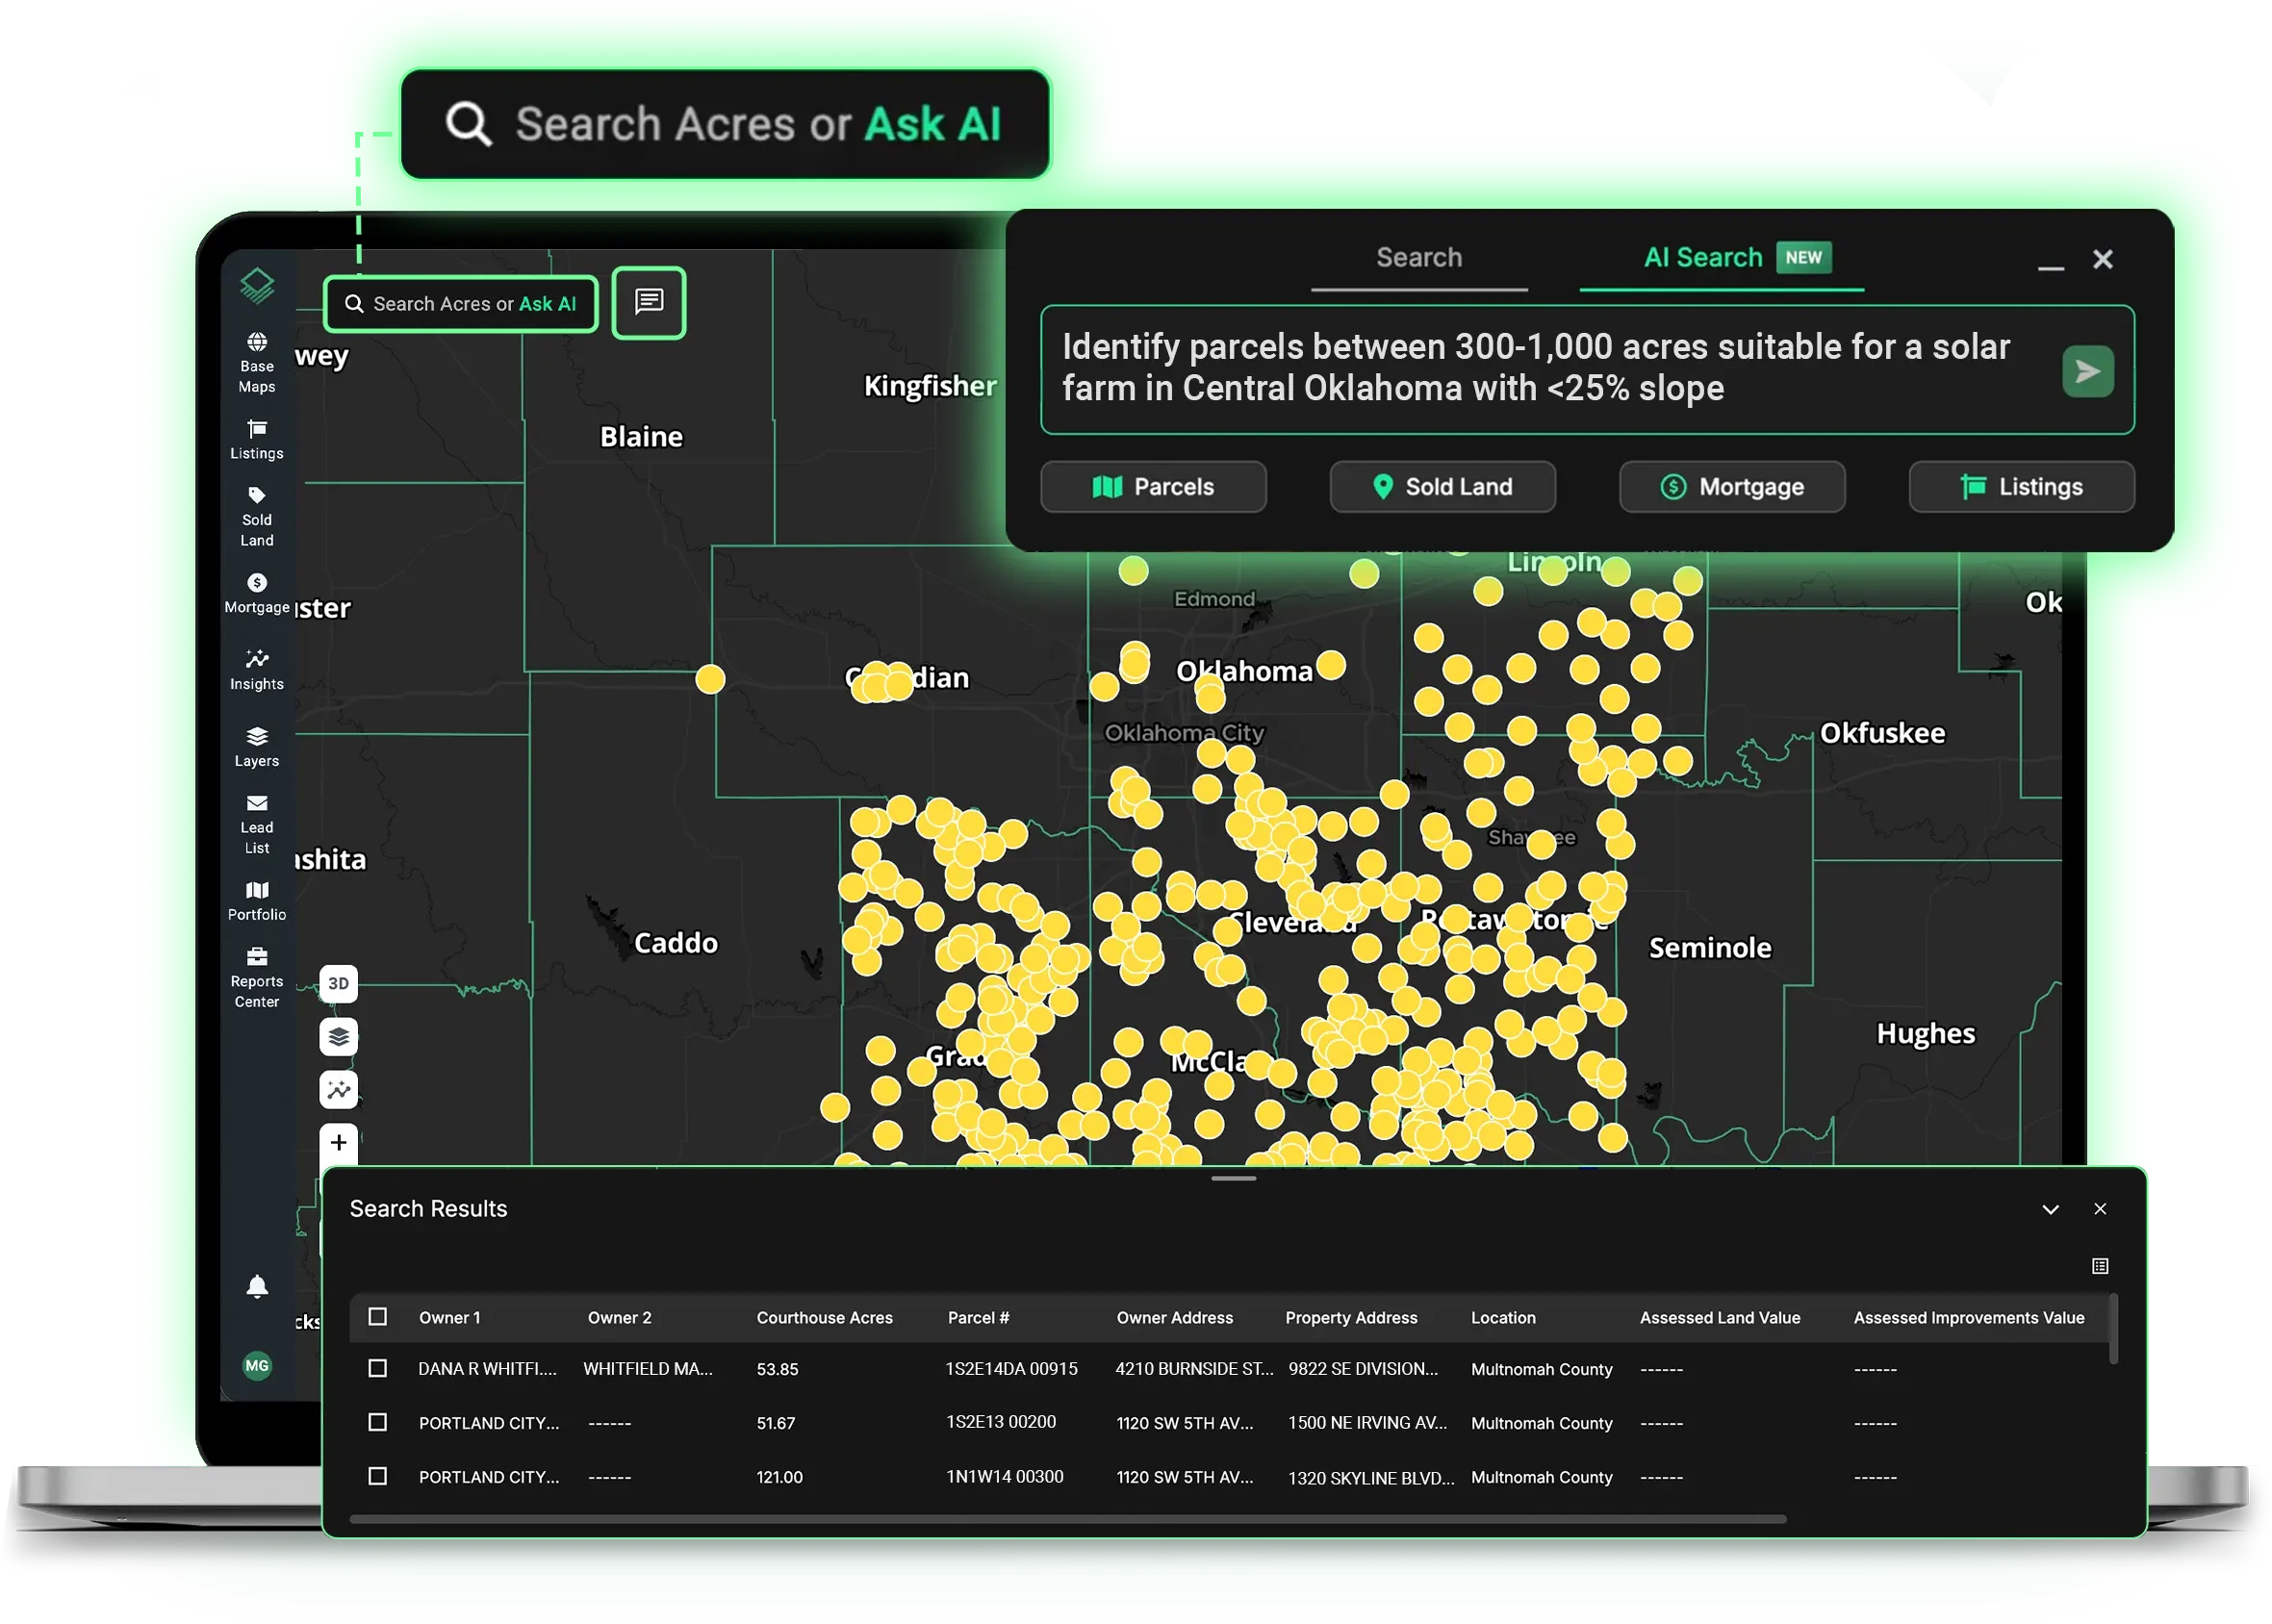Close the Search Results panel
This screenshot has width=2272, height=1624.
click(2100, 1209)
